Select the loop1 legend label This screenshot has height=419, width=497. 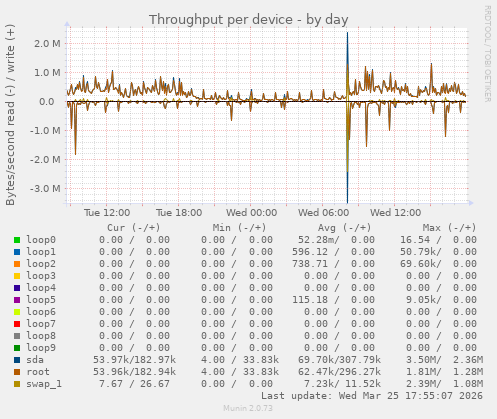click(41, 252)
